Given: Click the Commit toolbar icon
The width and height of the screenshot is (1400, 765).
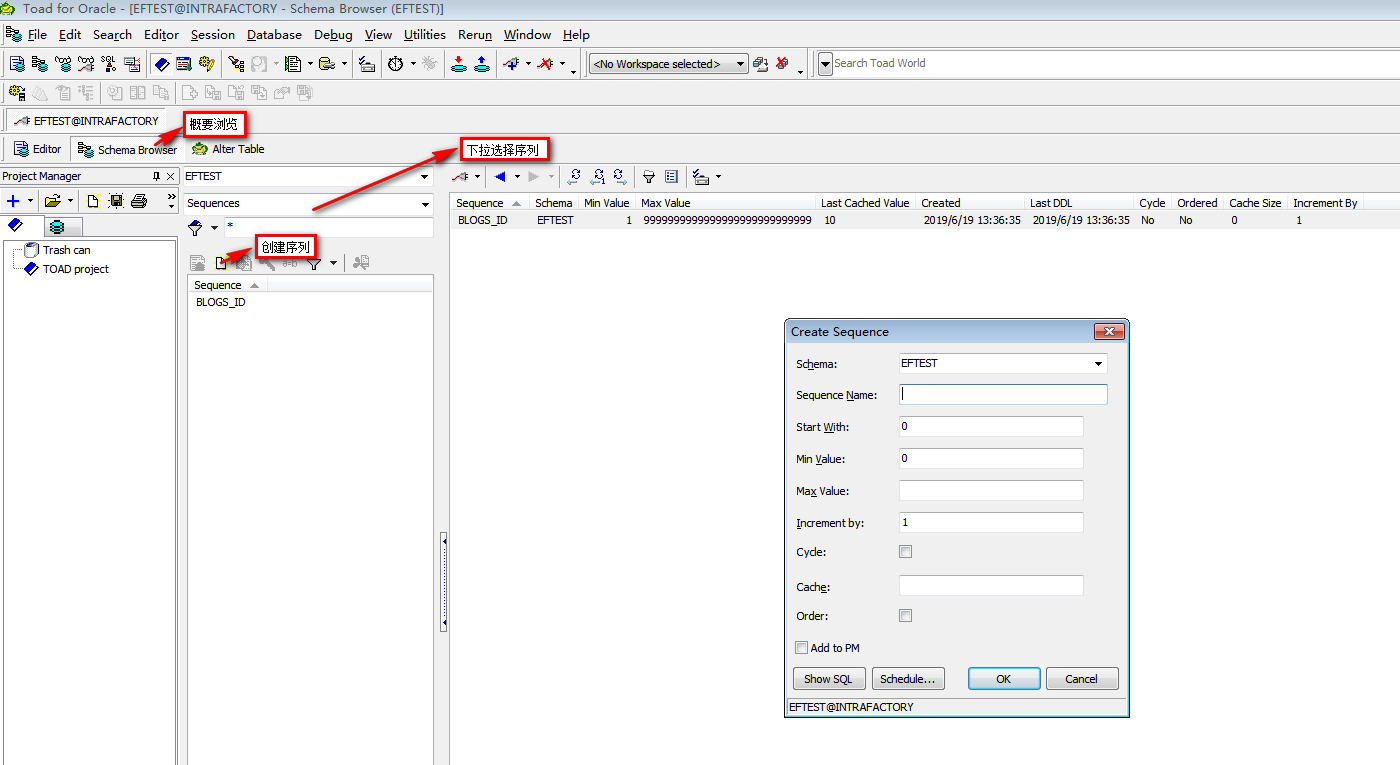Looking at the screenshot, I should coord(458,64).
